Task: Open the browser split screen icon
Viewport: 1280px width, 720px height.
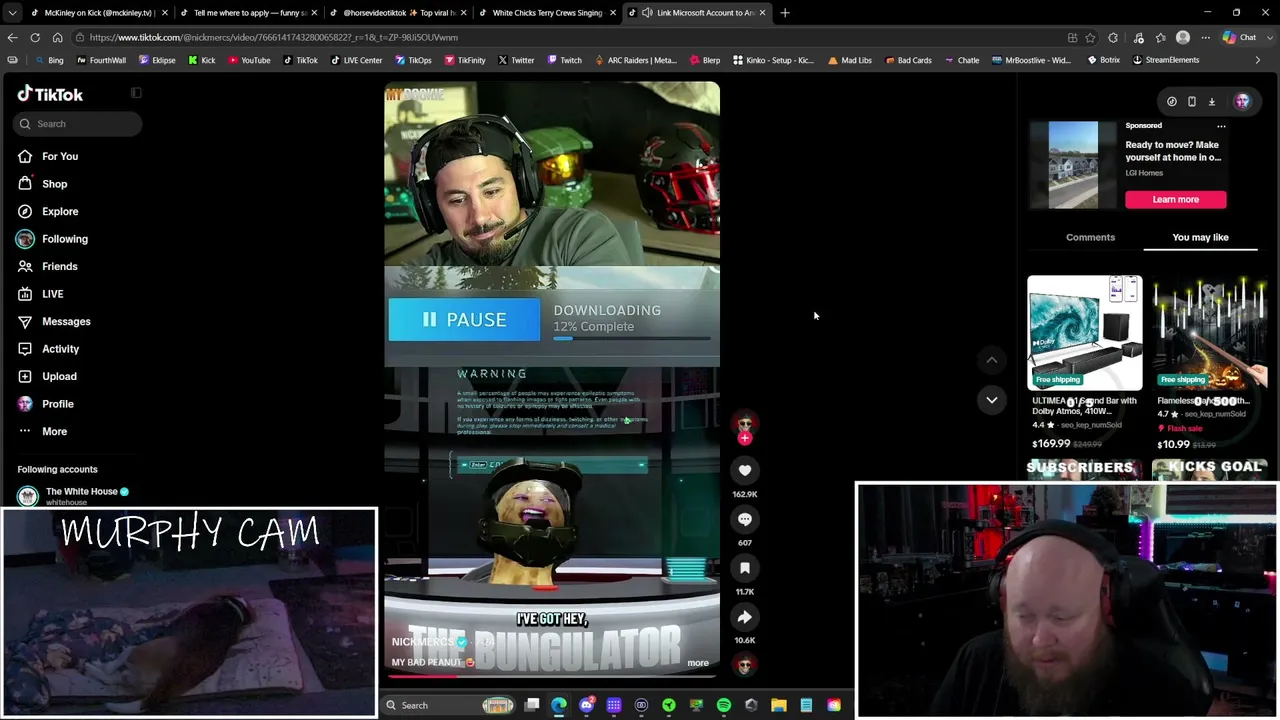Action: 1073,38
